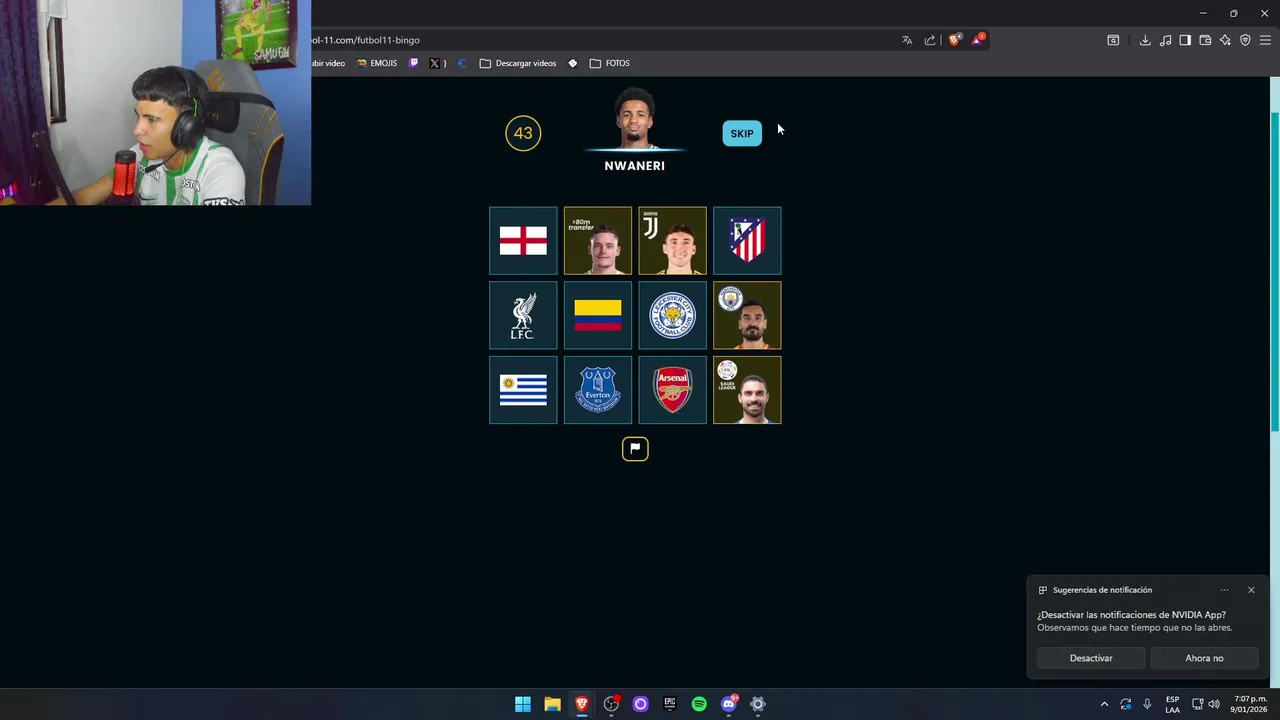Screen dimensions: 1280x720
Task: Select the Everton crest tile
Action: pyautogui.click(x=598, y=390)
